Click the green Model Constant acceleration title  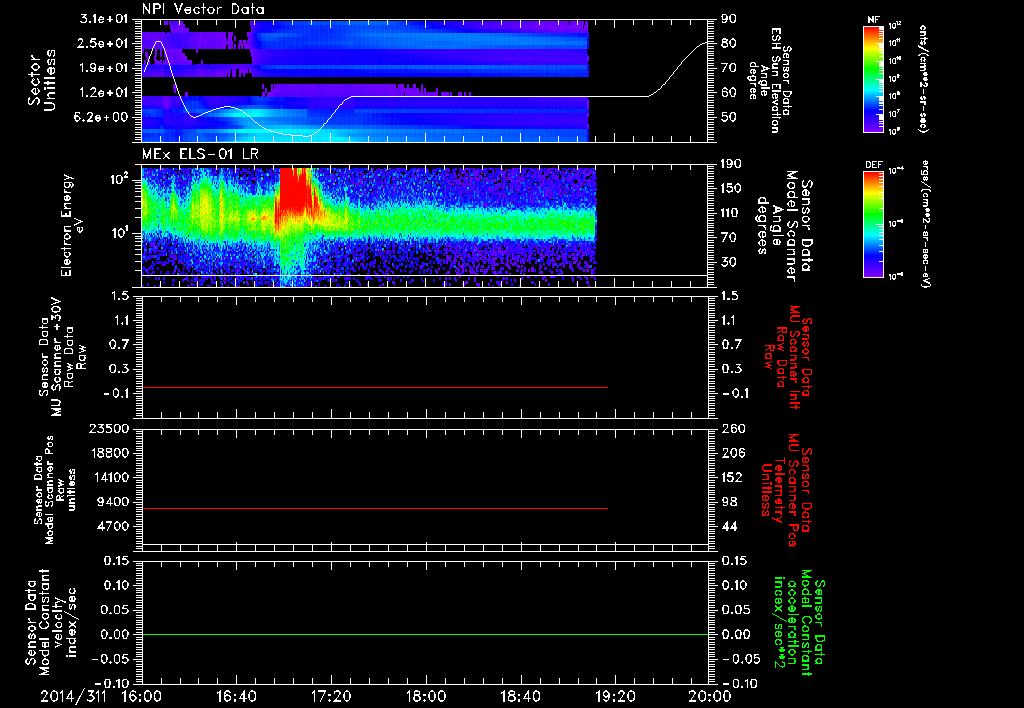(x=799, y=624)
